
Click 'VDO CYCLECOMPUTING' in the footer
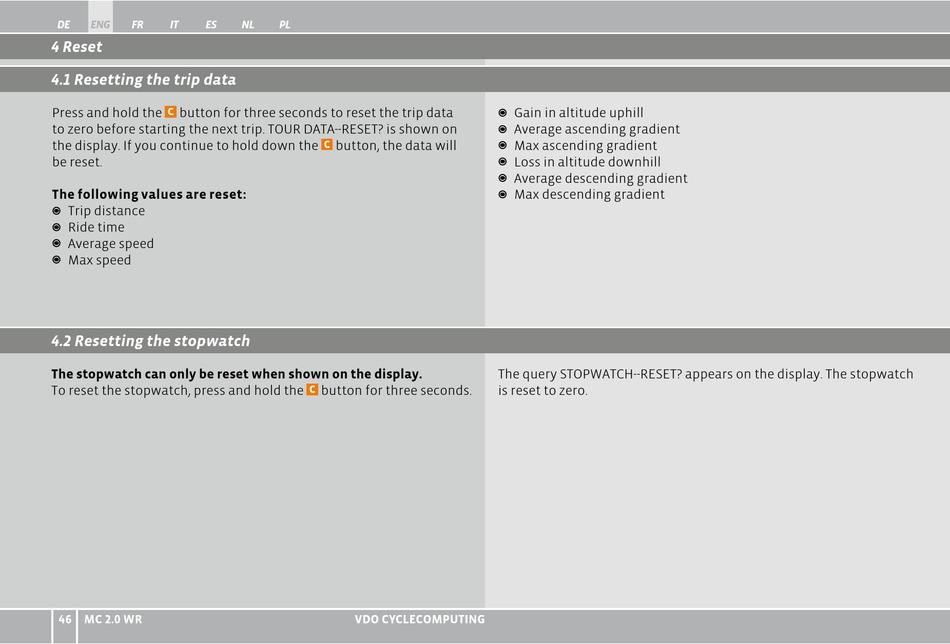pyautogui.click(x=420, y=619)
